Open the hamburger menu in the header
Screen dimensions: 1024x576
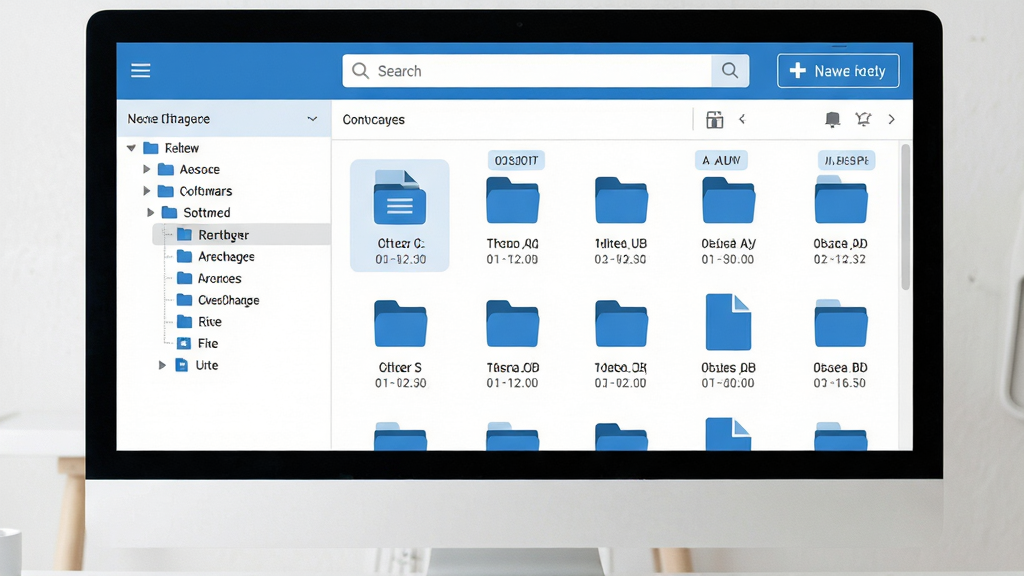[140, 71]
